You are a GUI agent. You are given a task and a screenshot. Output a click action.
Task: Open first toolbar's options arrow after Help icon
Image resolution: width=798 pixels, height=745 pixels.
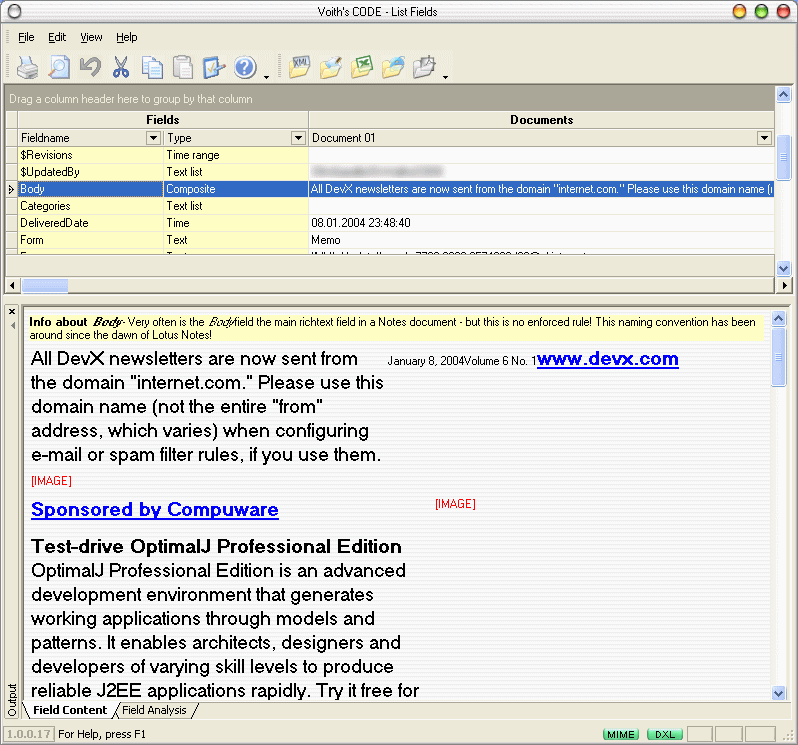click(266, 77)
